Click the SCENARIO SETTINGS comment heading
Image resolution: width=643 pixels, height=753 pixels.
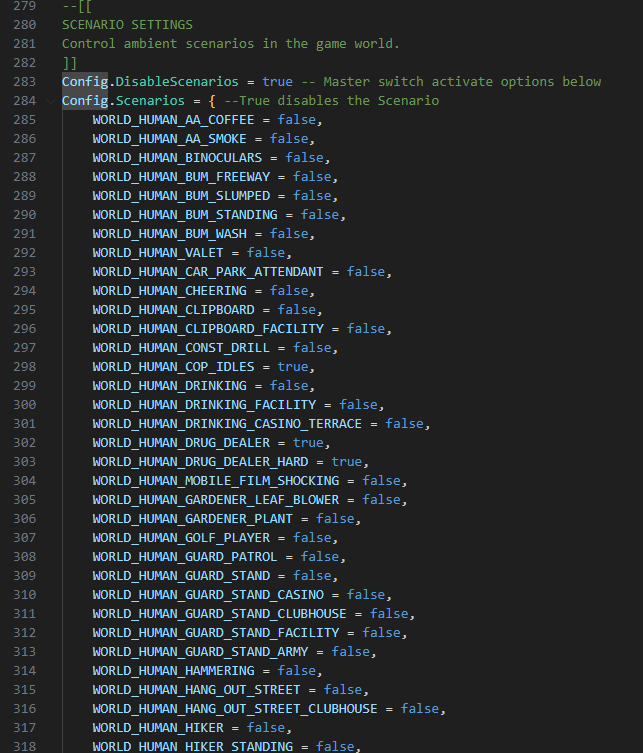click(x=127, y=25)
